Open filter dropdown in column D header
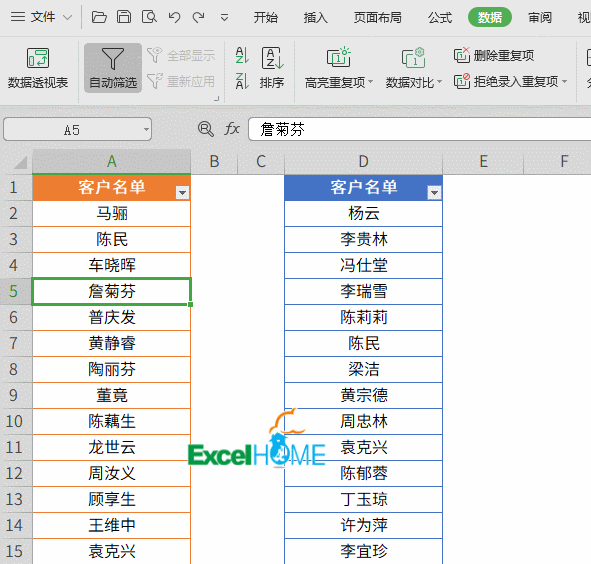The width and height of the screenshot is (591, 564). [x=434, y=193]
